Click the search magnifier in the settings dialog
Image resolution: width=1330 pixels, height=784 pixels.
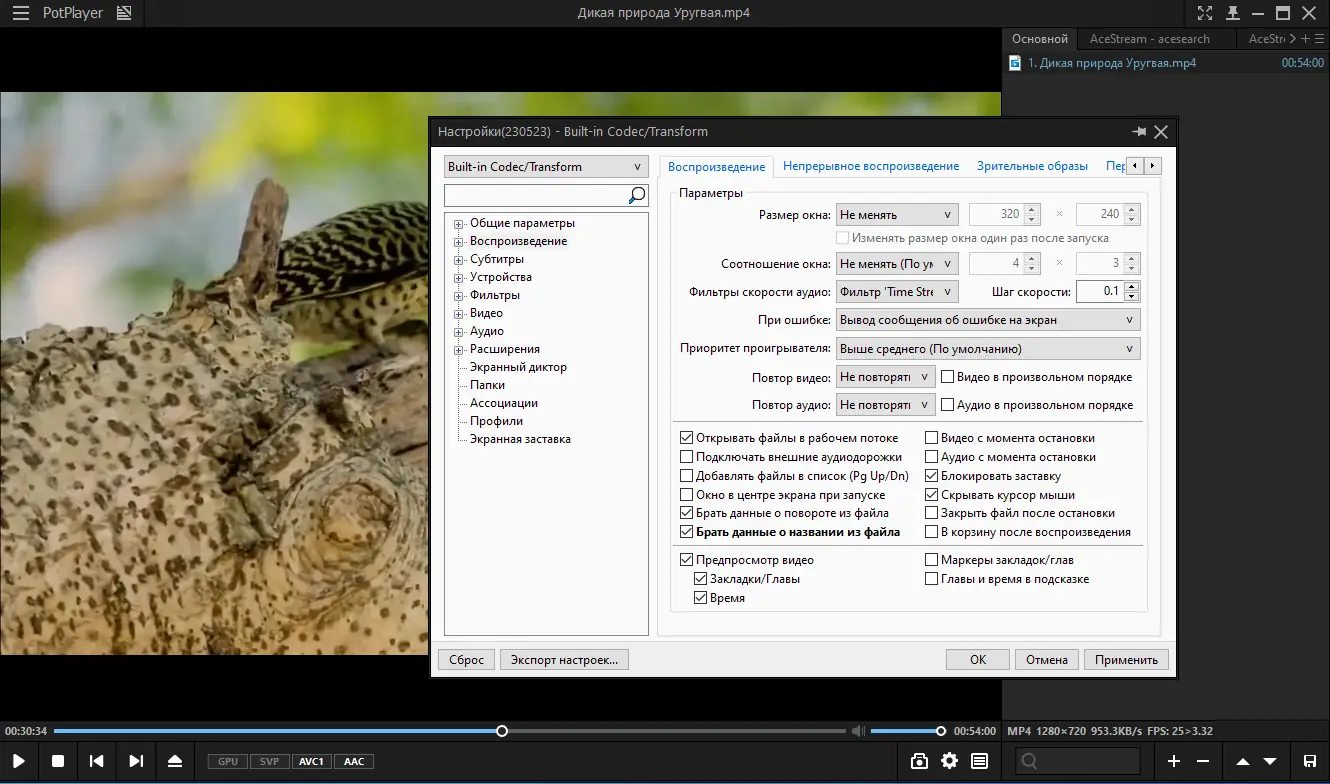(x=637, y=195)
